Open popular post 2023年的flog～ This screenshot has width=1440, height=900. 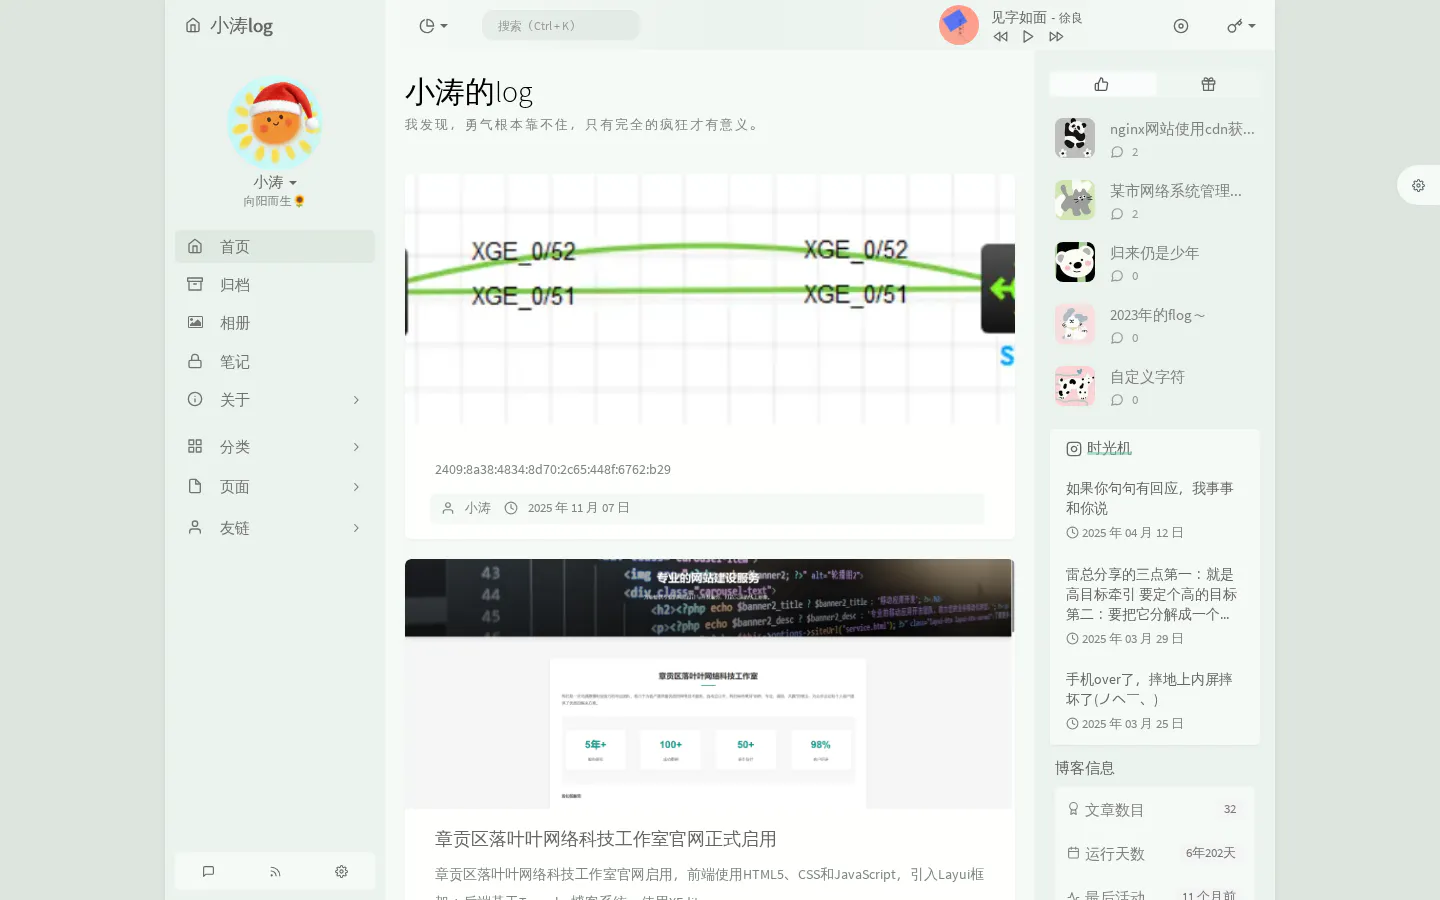tap(1158, 314)
